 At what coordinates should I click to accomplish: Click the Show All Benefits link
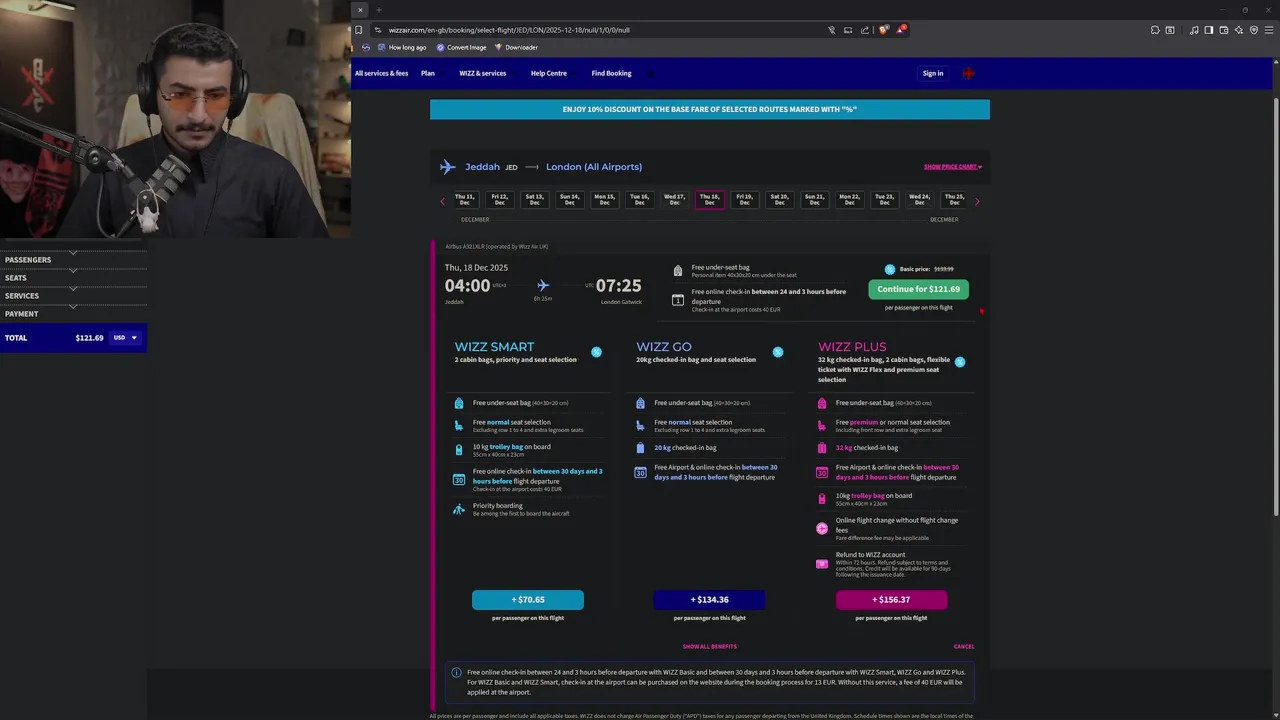tap(709, 647)
